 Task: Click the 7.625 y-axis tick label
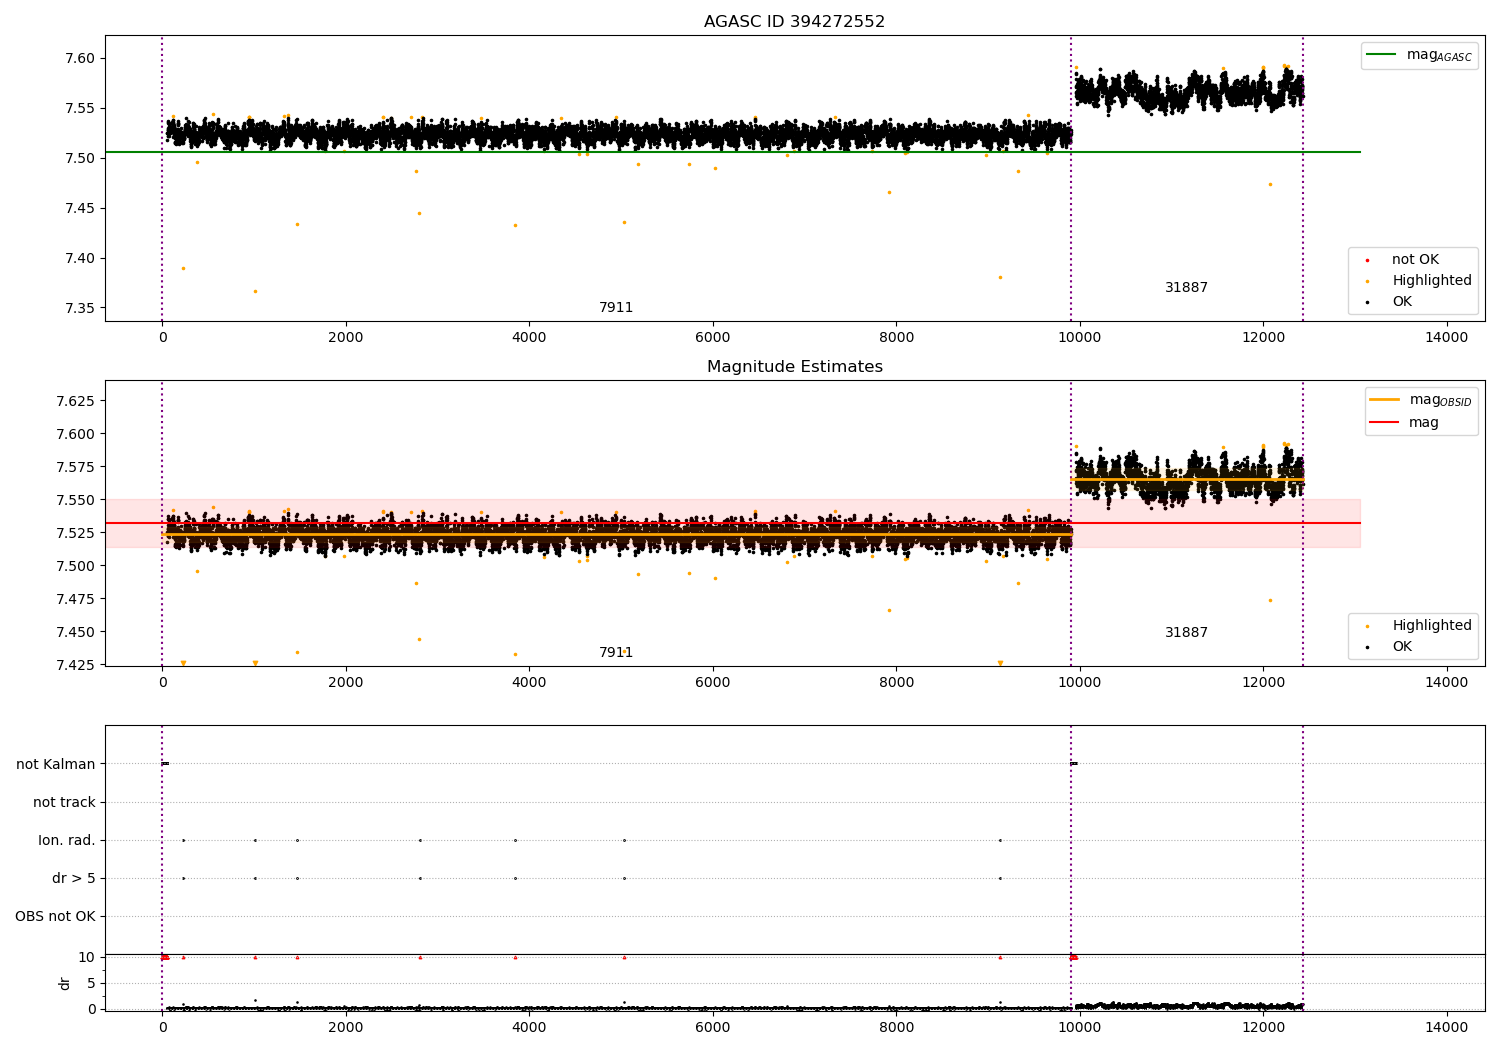(77, 401)
